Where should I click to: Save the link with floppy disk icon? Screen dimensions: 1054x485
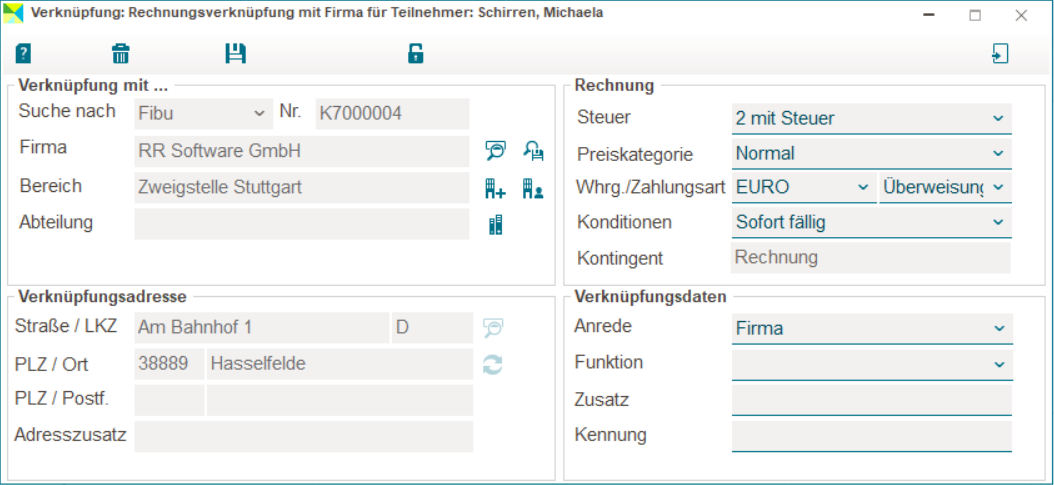pos(235,54)
